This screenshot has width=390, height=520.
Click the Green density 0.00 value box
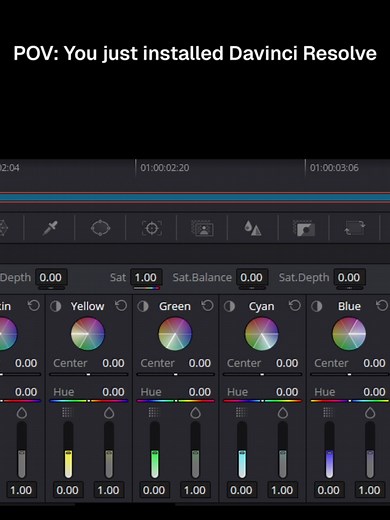[154, 490]
